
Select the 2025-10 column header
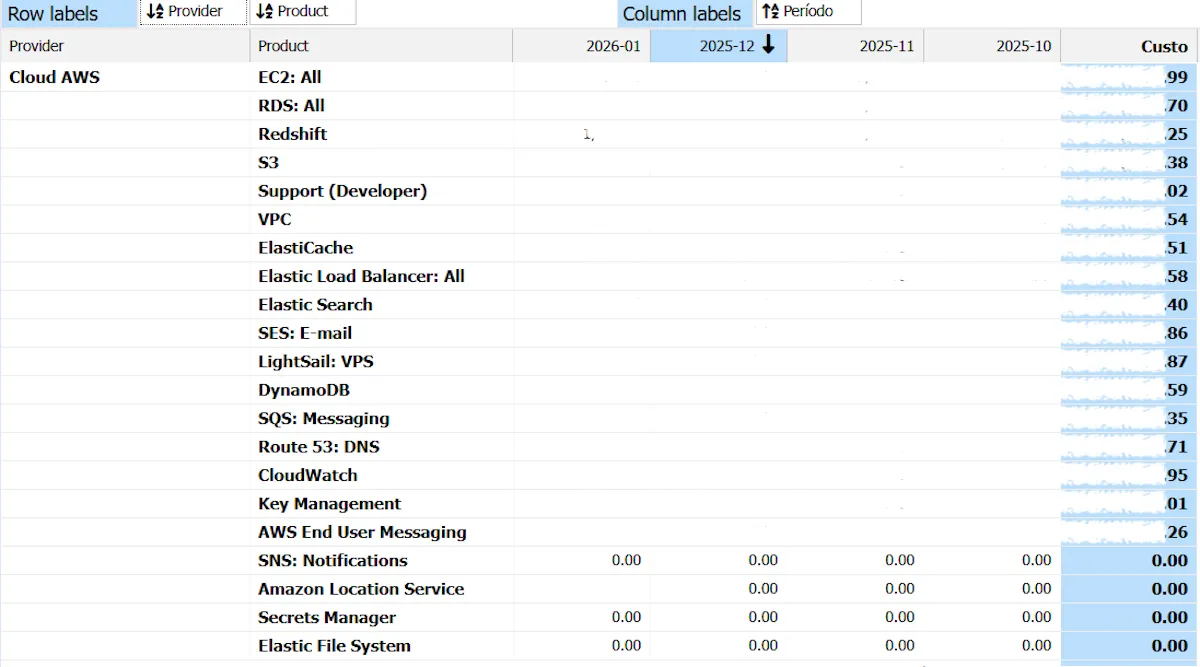click(x=993, y=46)
